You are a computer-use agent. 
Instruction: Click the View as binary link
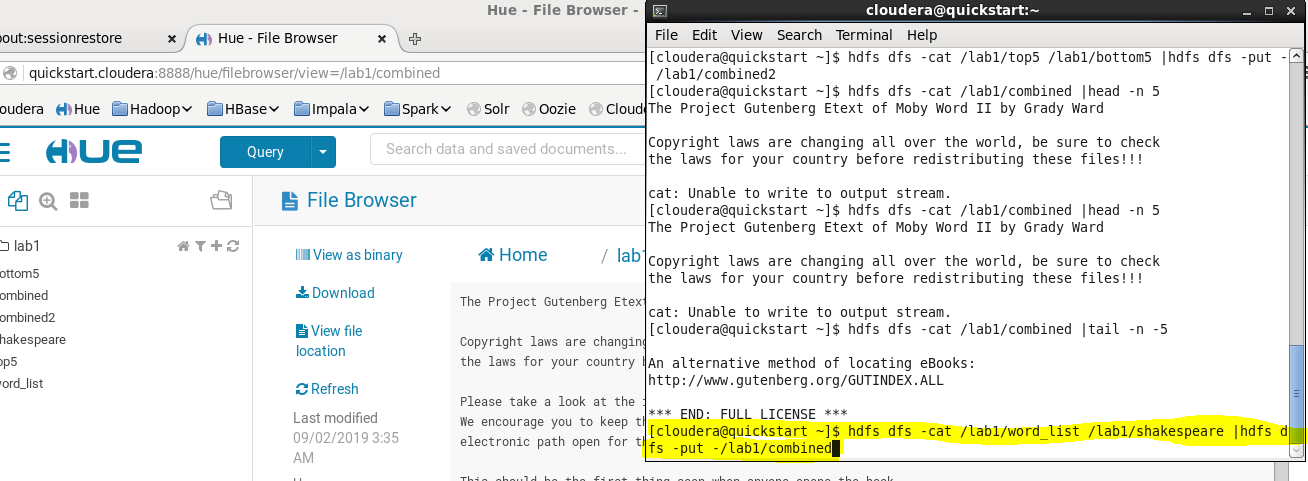(349, 255)
